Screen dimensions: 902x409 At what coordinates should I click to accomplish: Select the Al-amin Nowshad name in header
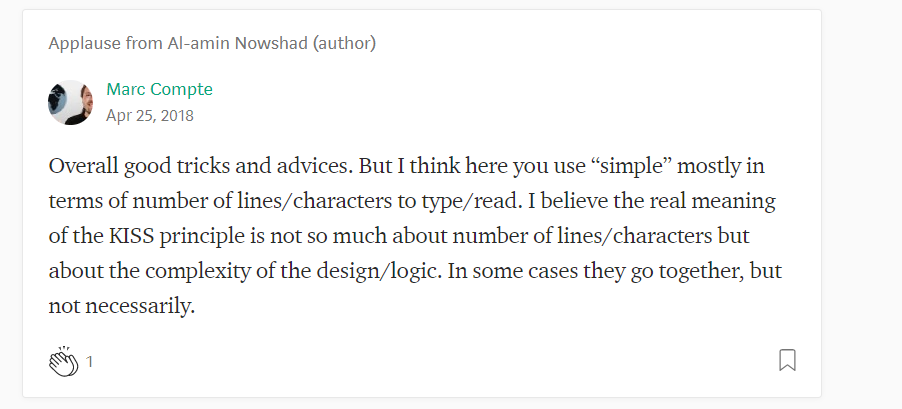[x=238, y=43]
